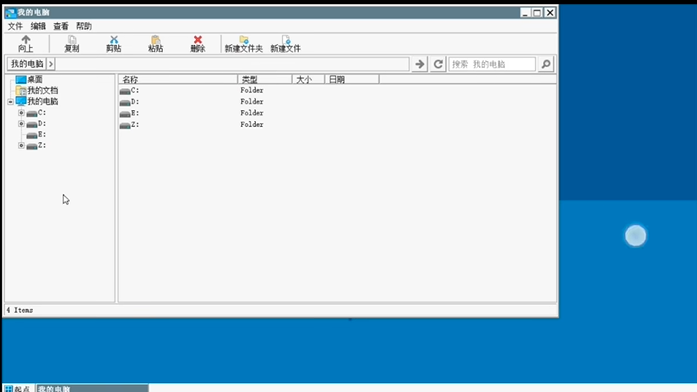Click the window title bar app icon

click(11, 12)
